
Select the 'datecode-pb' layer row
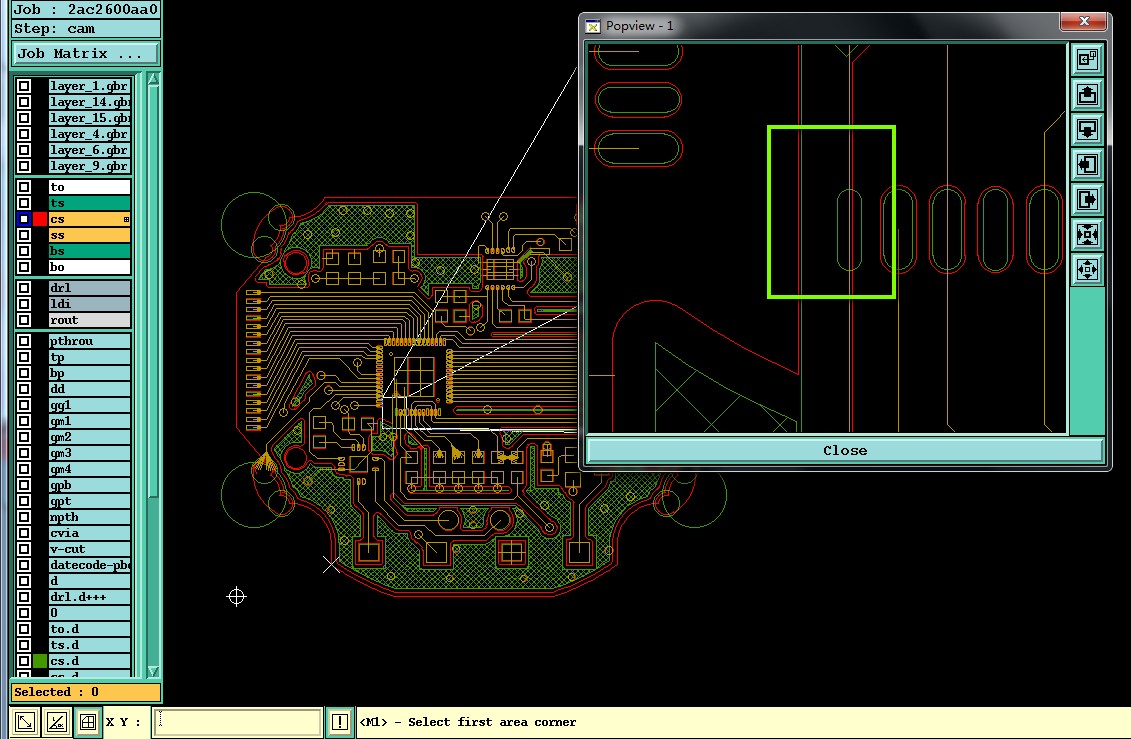[89, 565]
